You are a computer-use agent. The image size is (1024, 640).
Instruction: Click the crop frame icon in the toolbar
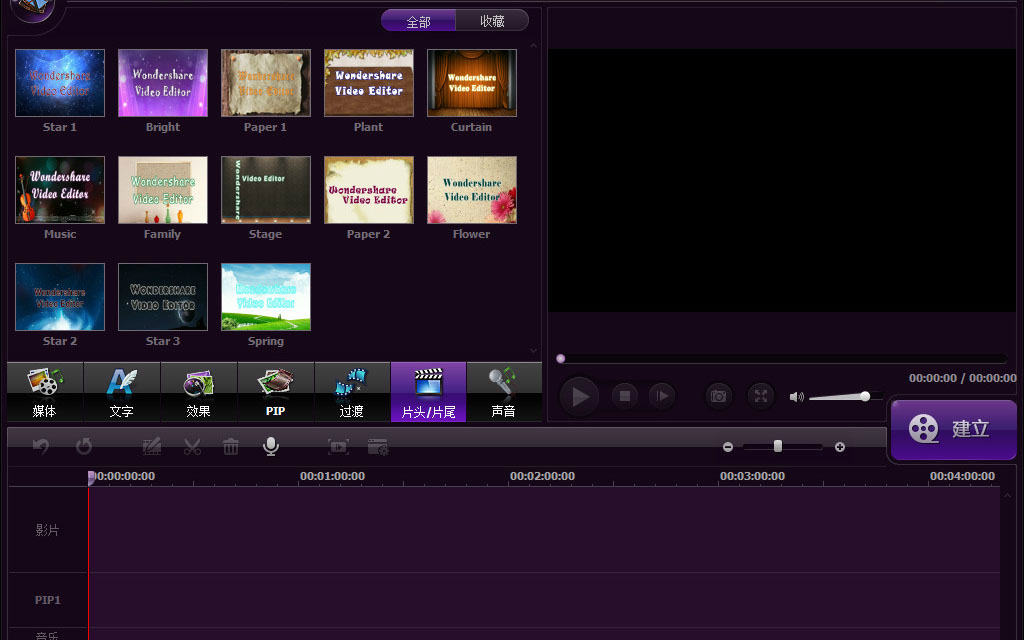[338, 447]
